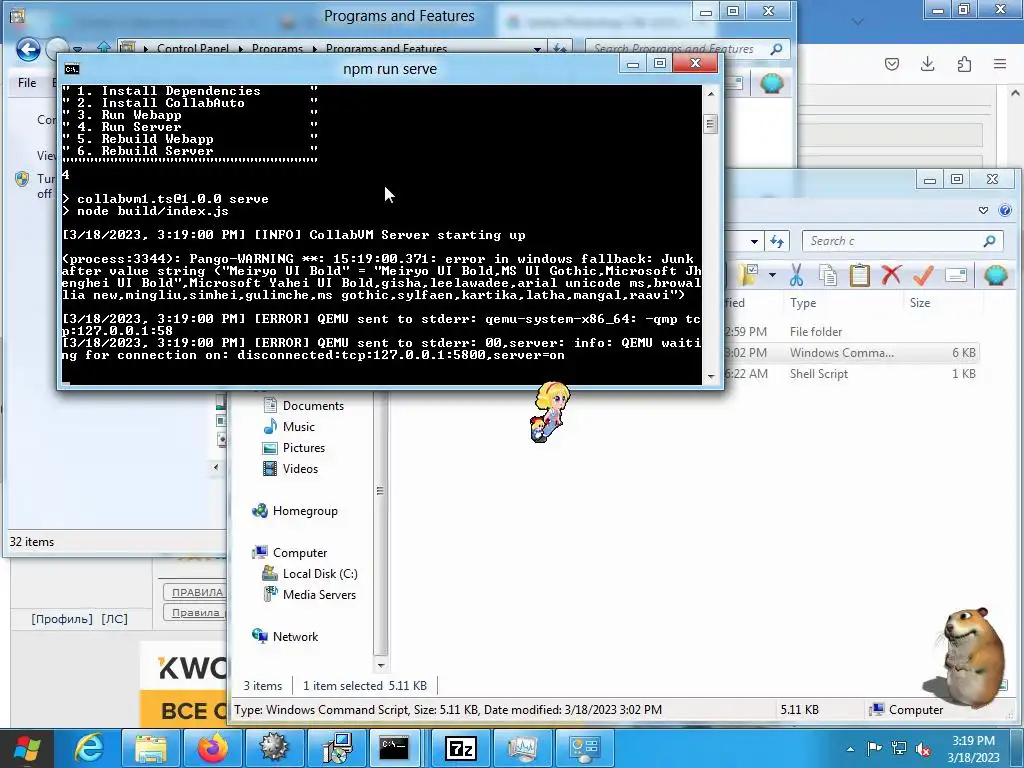Viewport: 1024px width, 768px height.
Task: Open the Firefox hamburger menu
Action: [x=1000, y=63]
